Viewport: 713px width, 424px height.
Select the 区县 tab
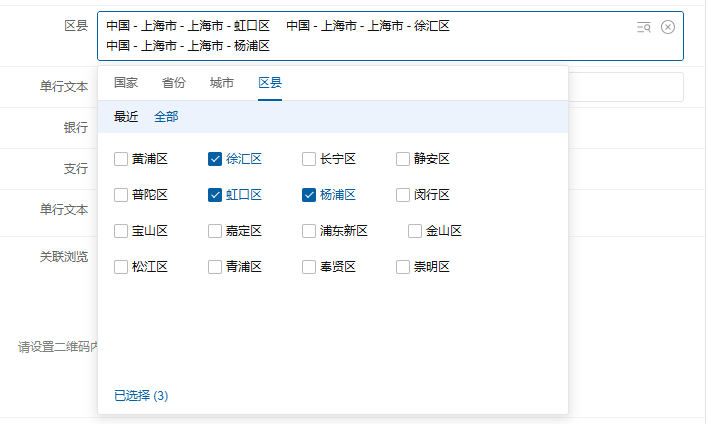coord(270,83)
